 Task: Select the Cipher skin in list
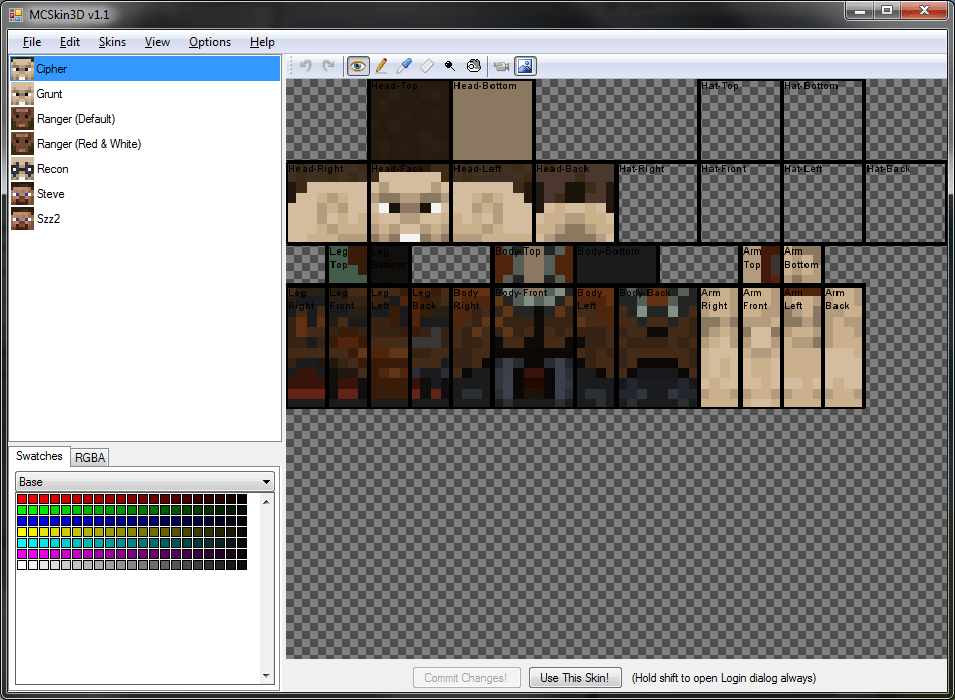[145, 69]
